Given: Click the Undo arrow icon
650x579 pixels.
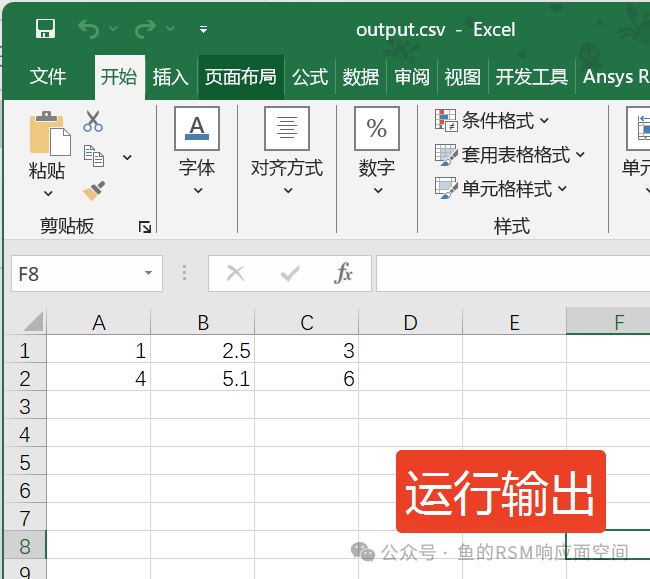Looking at the screenshot, I should point(89,29).
